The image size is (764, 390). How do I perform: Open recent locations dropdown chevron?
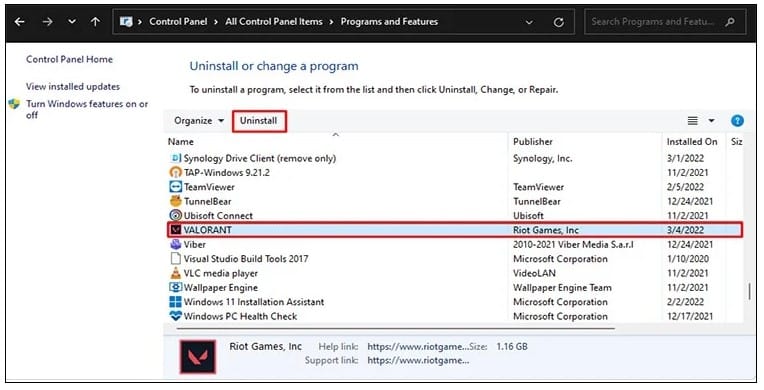pyautogui.click(x=72, y=22)
